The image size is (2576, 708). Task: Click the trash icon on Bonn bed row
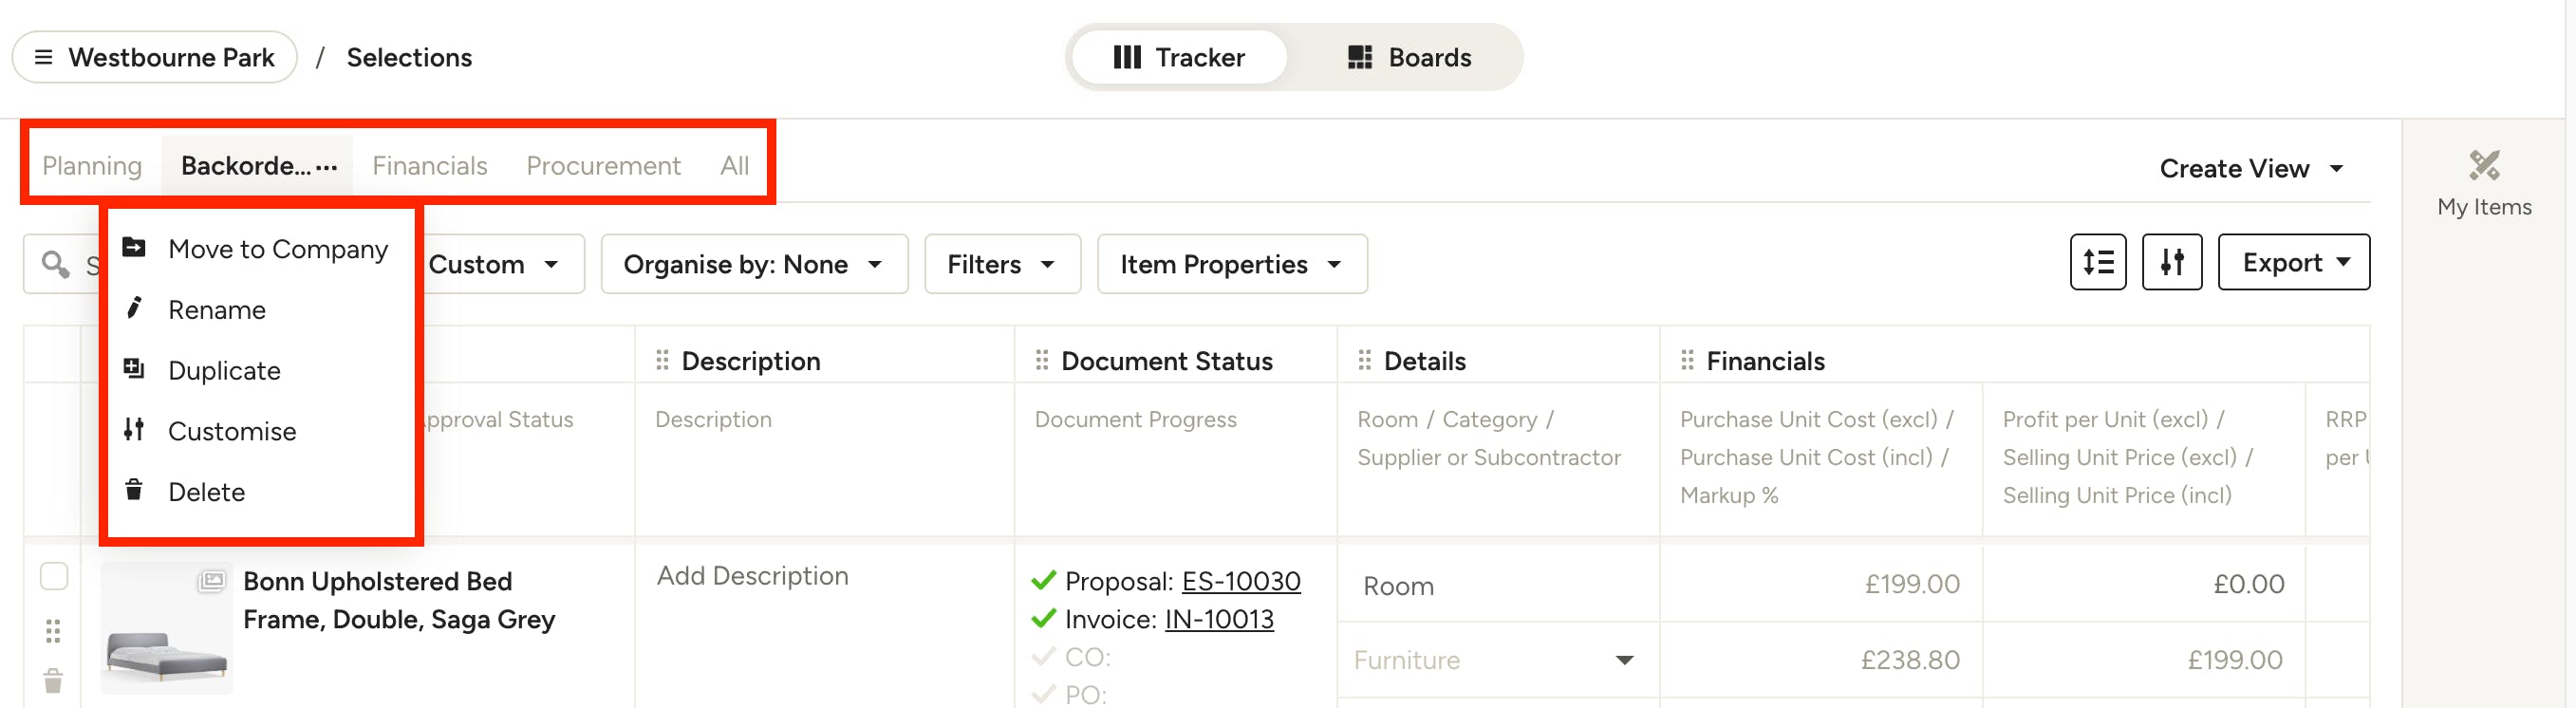(x=53, y=681)
